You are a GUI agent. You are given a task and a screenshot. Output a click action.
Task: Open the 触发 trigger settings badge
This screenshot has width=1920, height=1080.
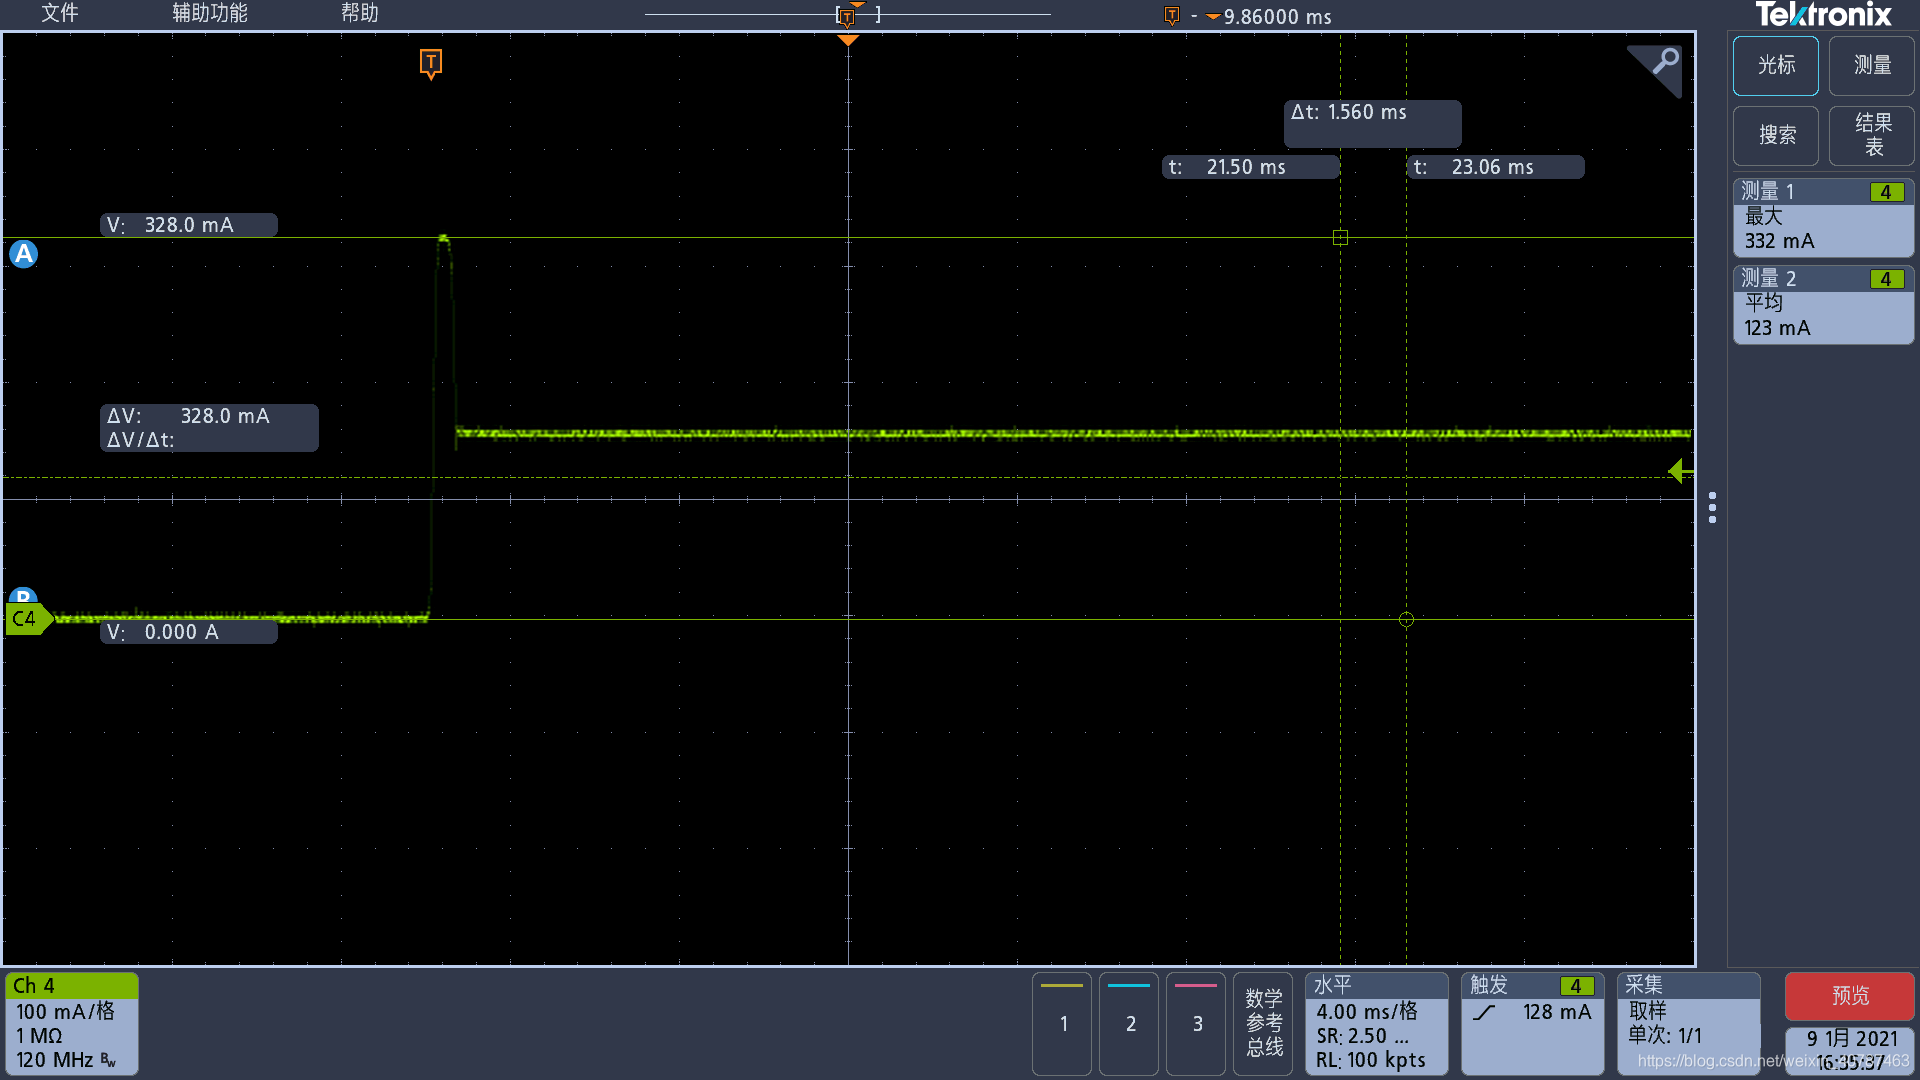click(1531, 1022)
